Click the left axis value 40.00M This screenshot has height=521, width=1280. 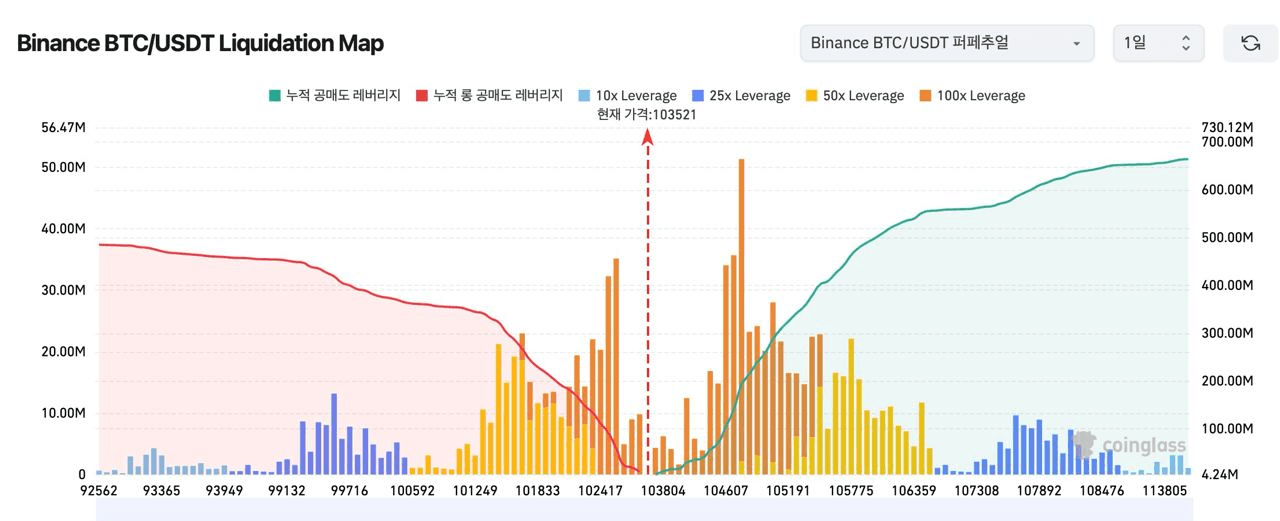tap(63, 228)
